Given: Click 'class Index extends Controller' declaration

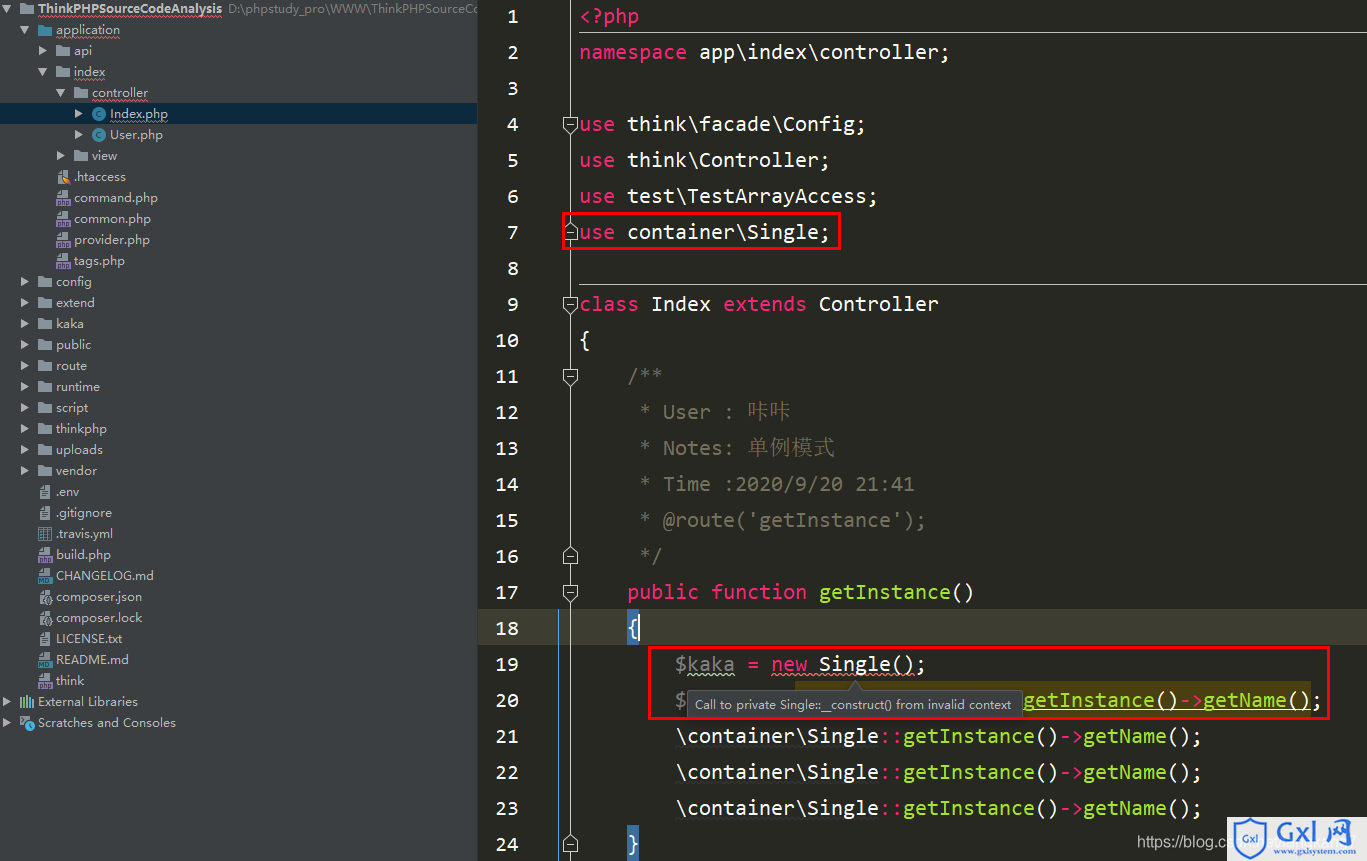Looking at the screenshot, I should tap(759, 304).
